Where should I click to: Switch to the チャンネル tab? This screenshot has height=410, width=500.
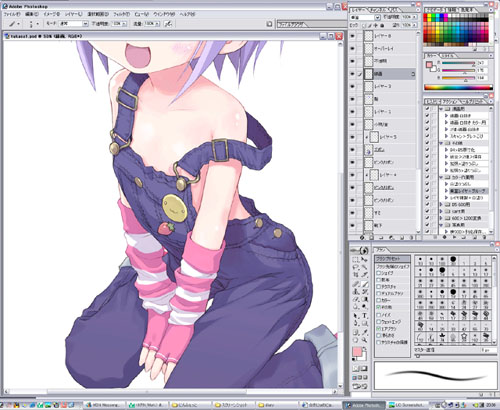[x=378, y=10]
